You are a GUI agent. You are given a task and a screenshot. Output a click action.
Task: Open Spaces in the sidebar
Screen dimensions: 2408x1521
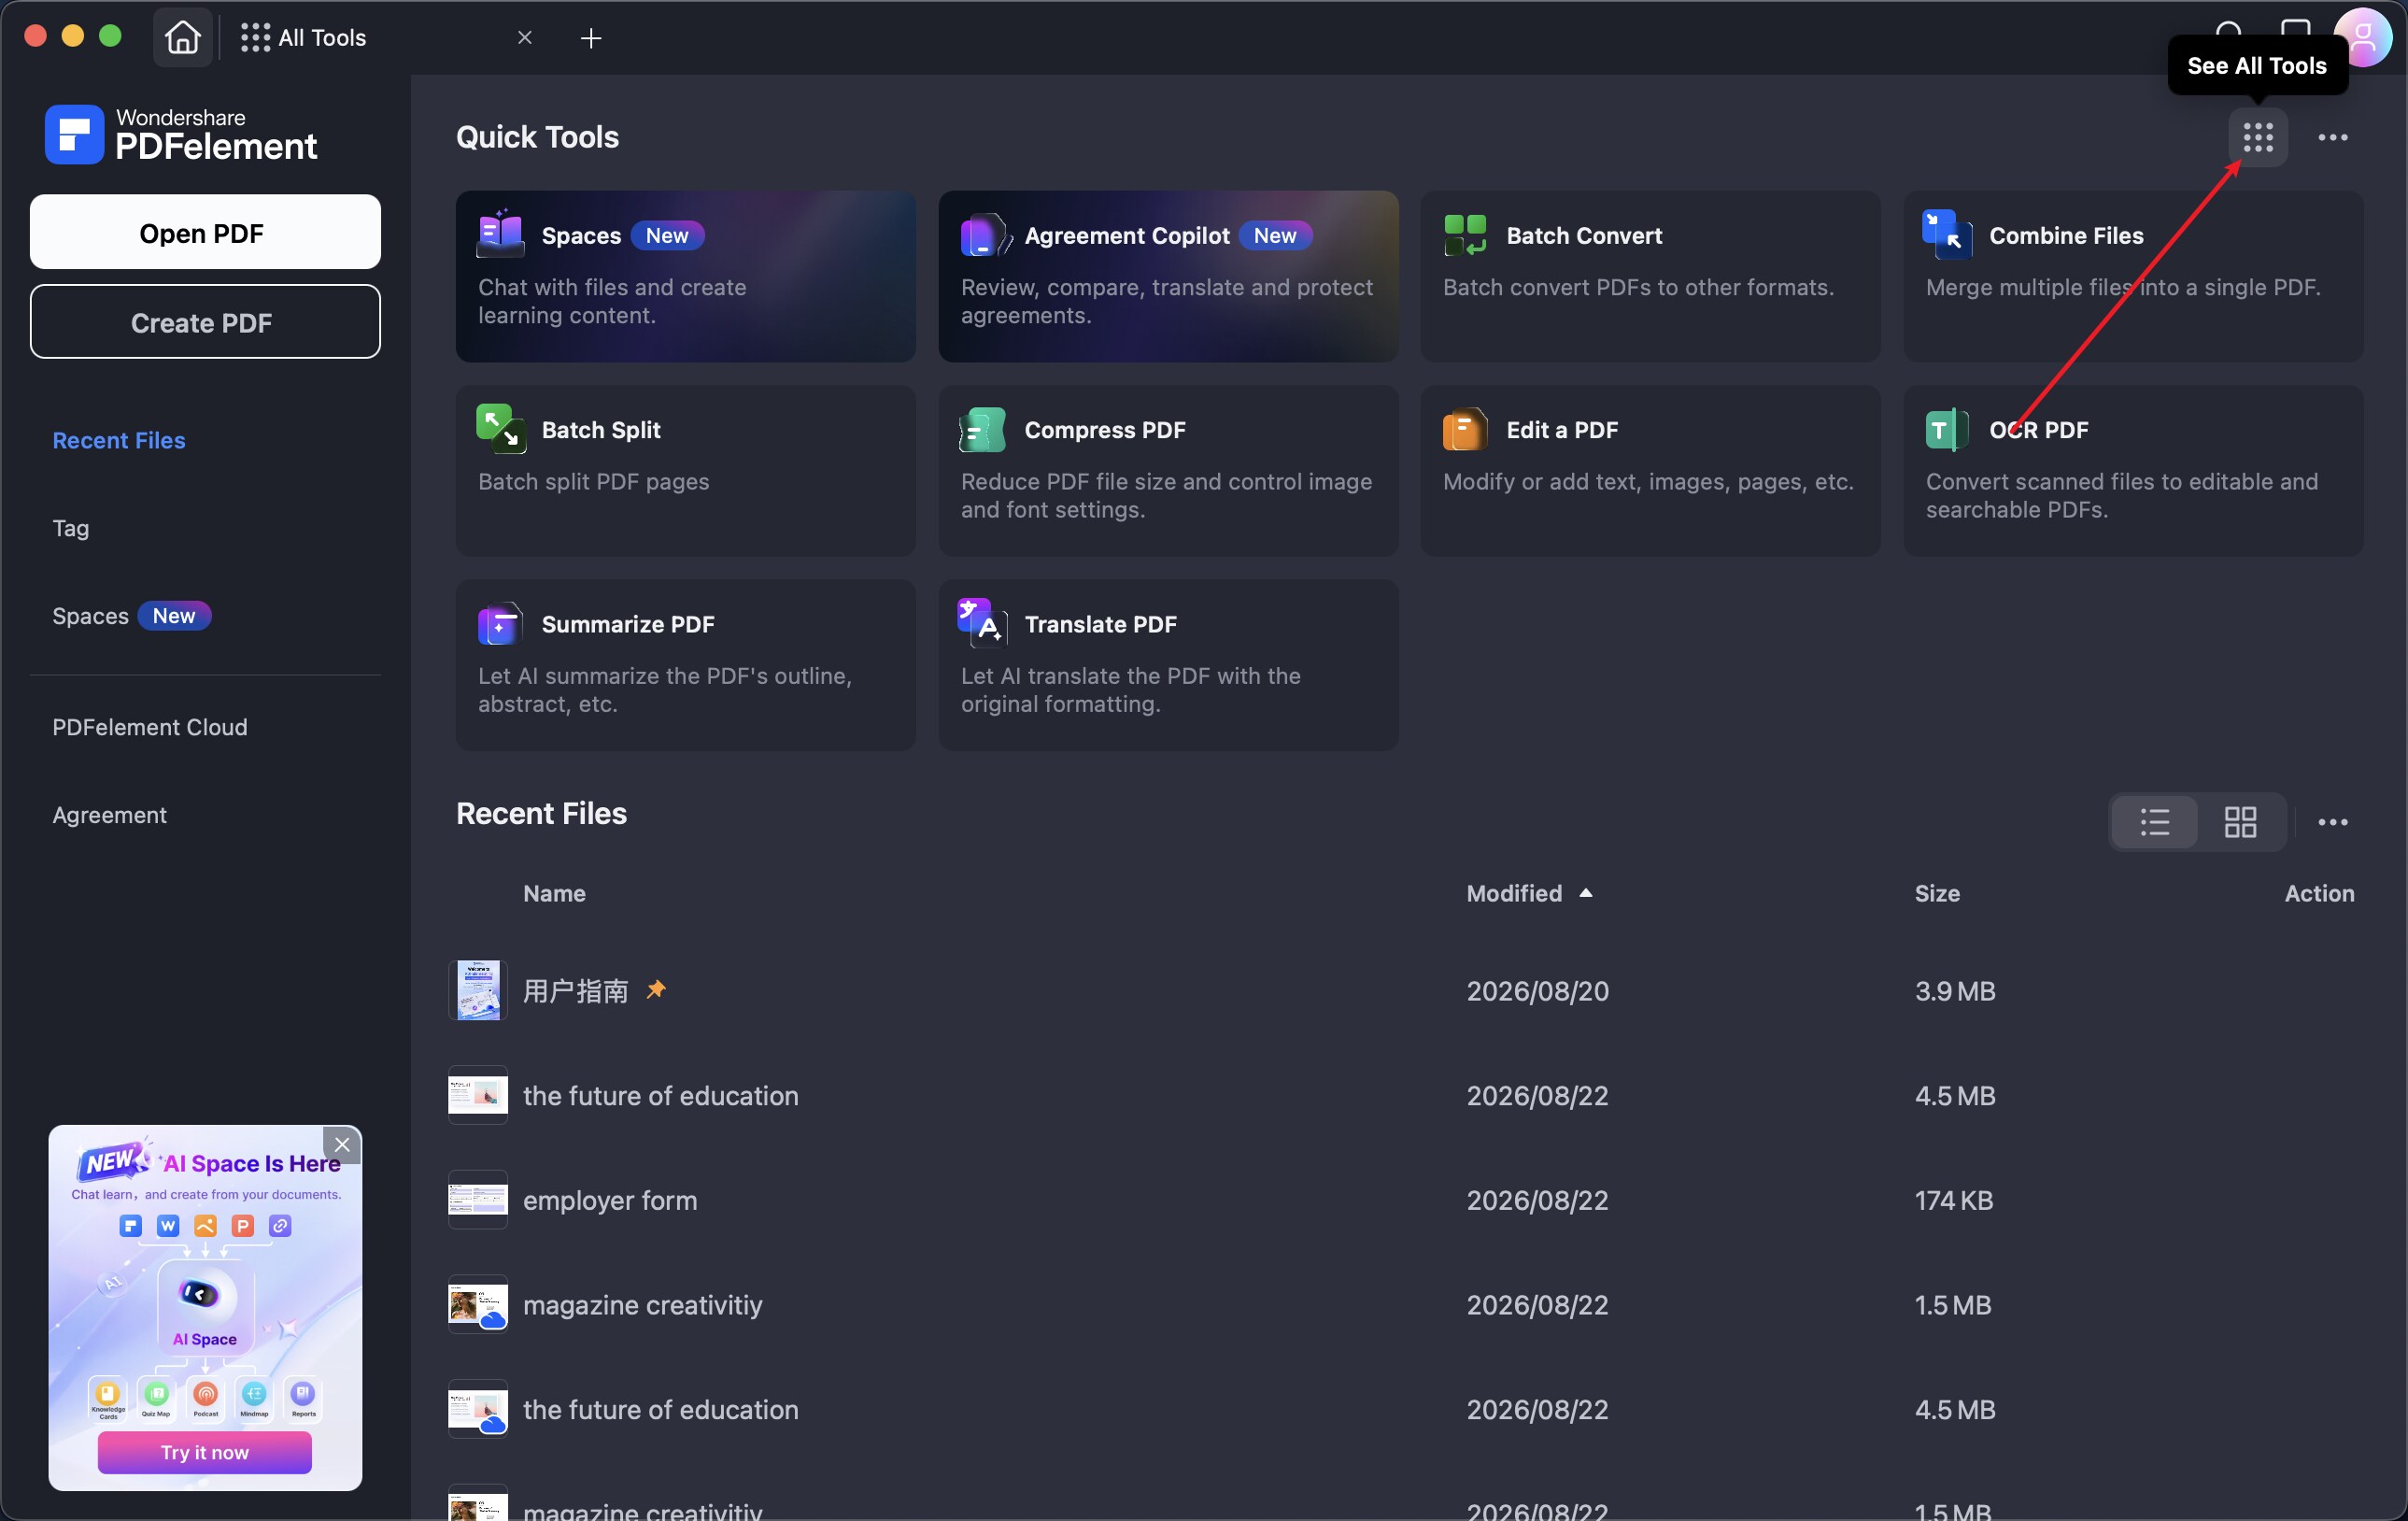(x=91, y=616)
